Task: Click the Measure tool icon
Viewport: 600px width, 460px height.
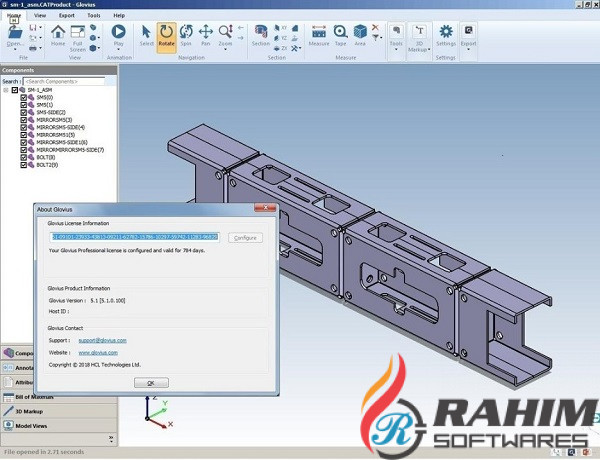Action: pyautogui.click(x=319, y=31)
